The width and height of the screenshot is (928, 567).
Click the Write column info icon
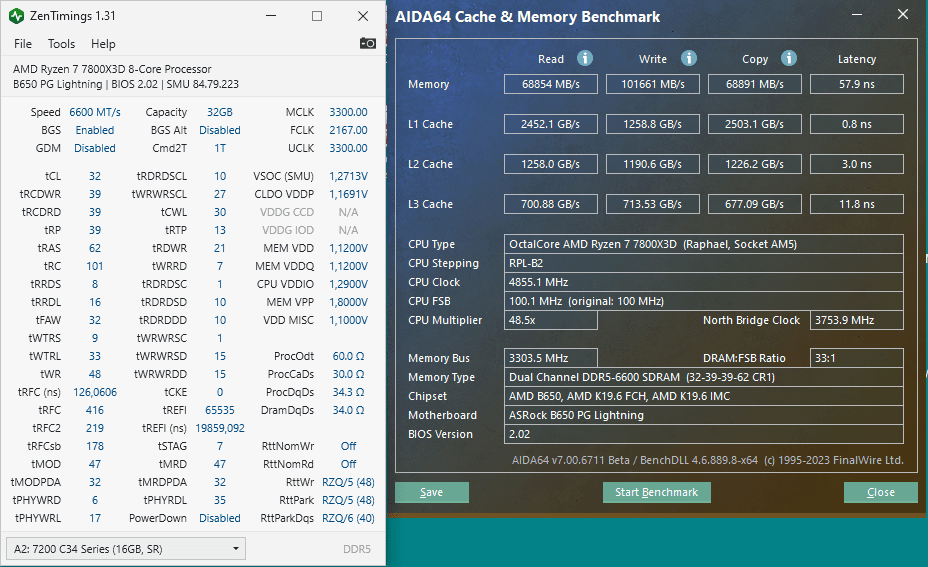tap(688, 58)
